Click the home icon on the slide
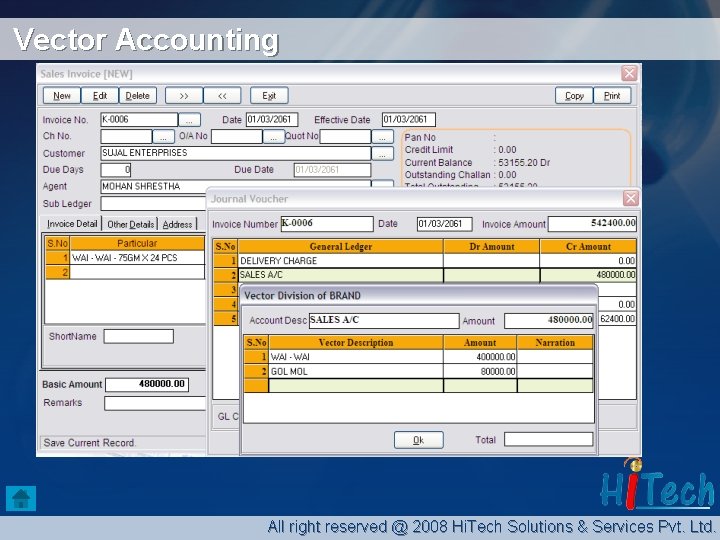The width and height of the screenshot is (720, 540). [21, 498]
